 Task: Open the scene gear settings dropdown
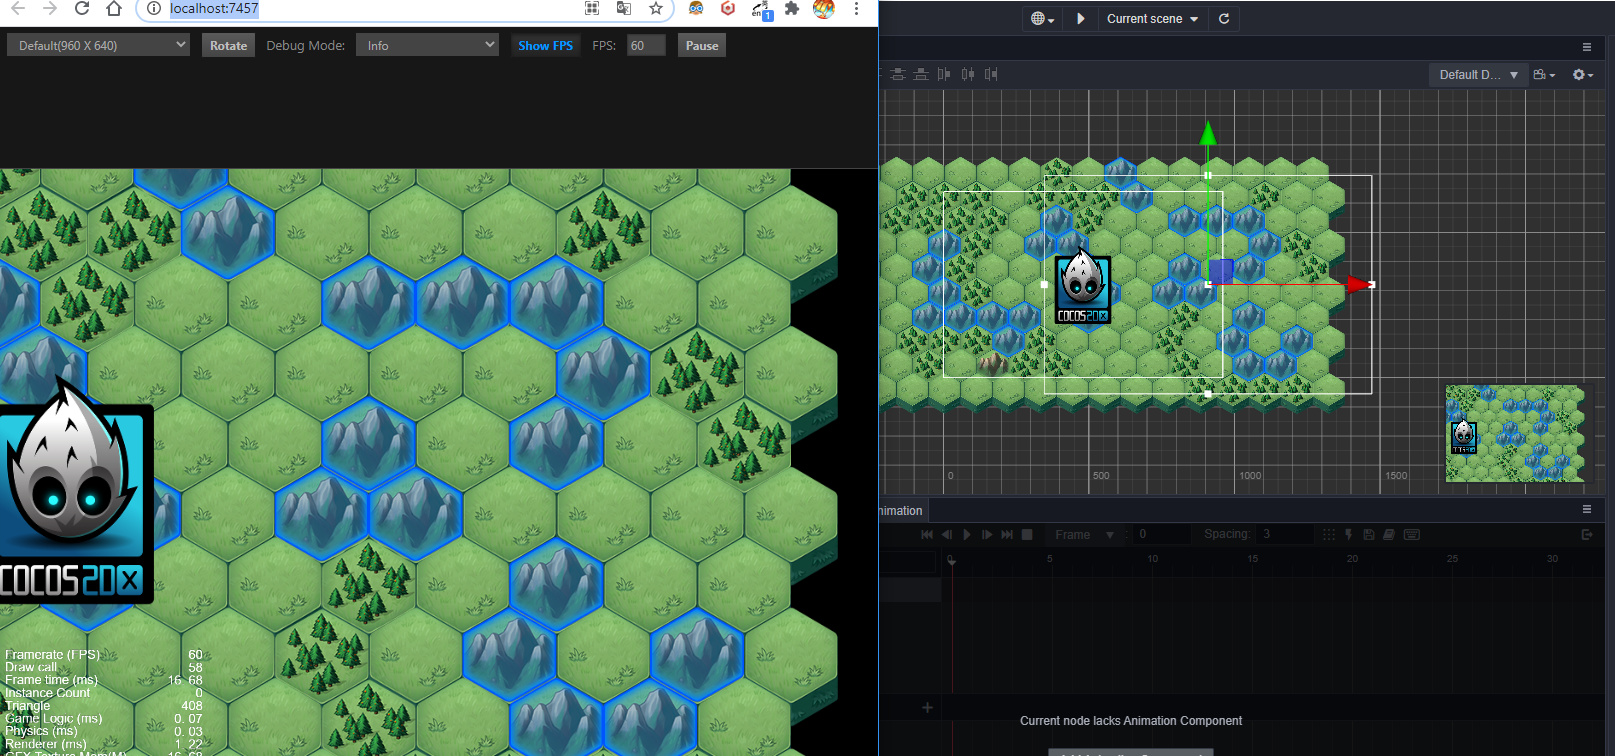[x=1583, y=75]
